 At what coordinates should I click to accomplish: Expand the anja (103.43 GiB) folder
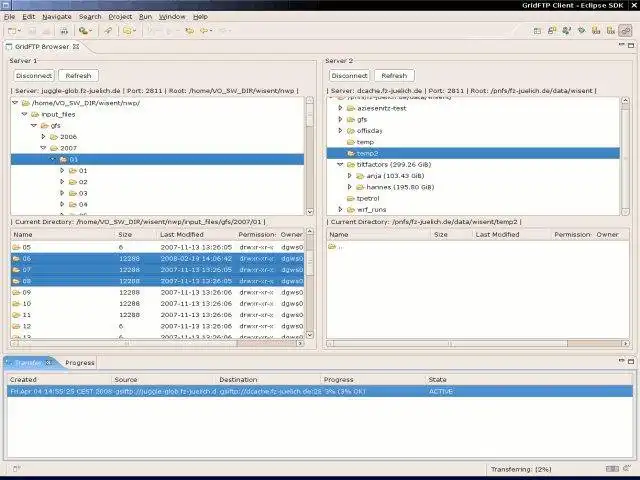pos(349,176)
